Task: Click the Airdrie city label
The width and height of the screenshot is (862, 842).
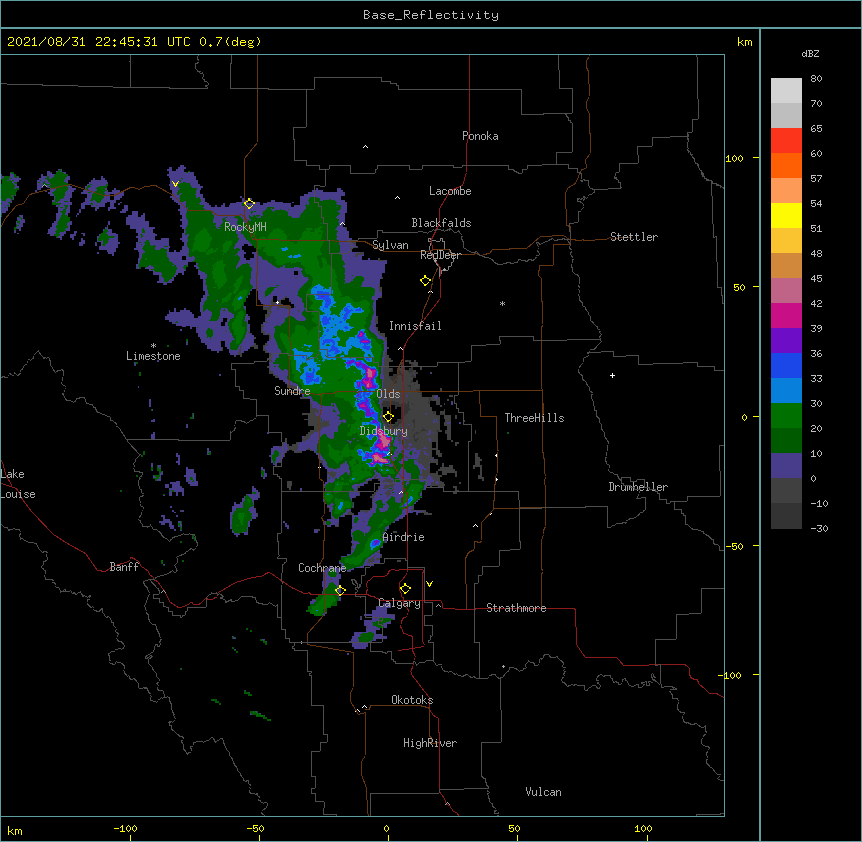Action: tap(404, 537)
